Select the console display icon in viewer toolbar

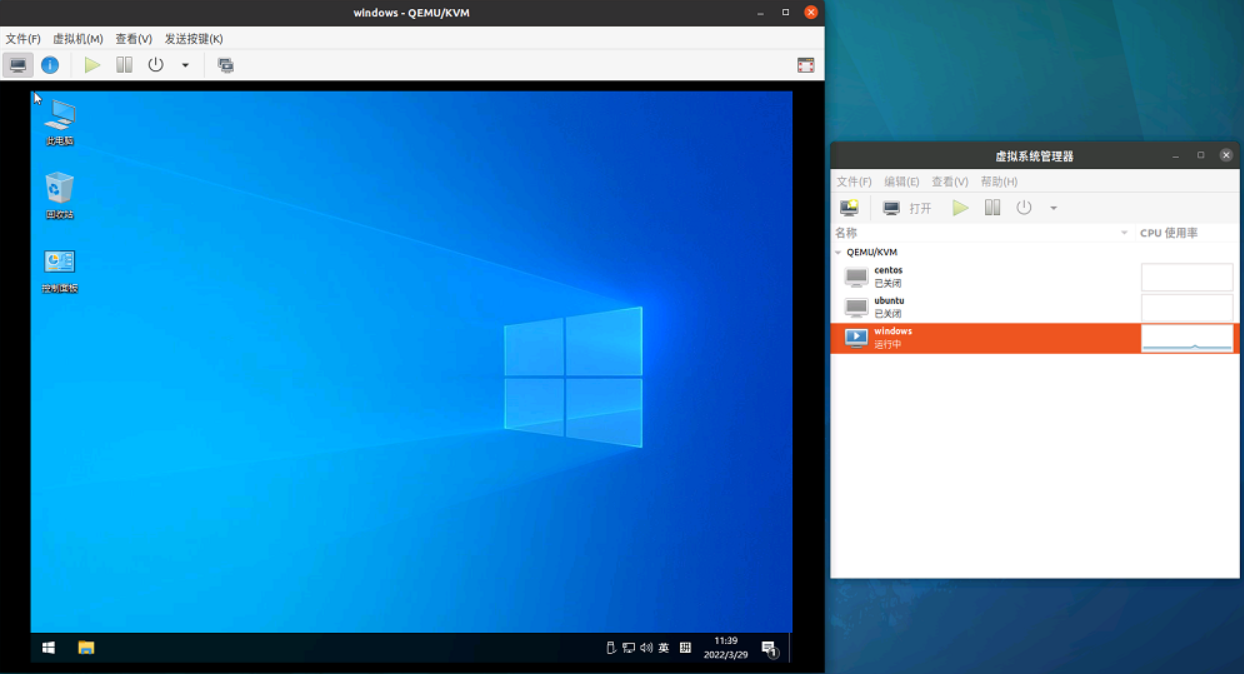18,64
